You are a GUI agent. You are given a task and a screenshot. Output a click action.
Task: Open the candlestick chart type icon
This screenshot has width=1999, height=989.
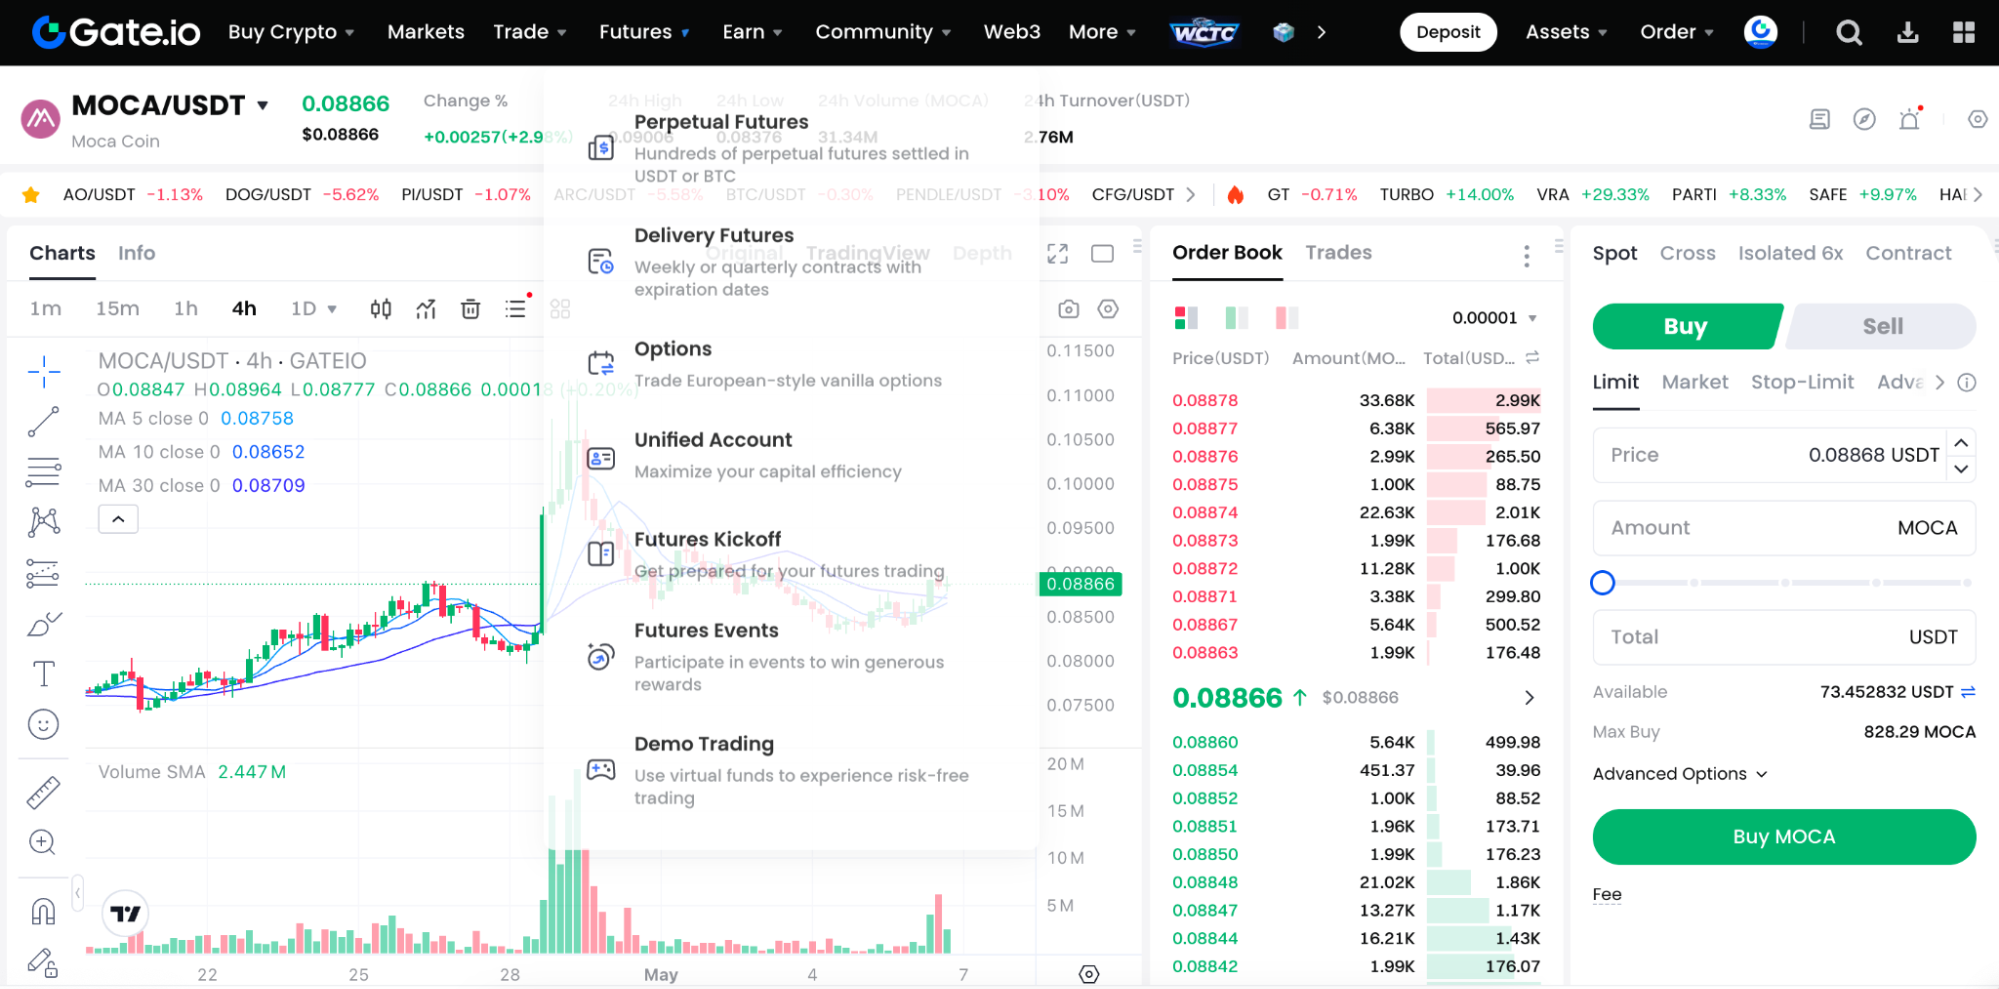pos(380,309)
